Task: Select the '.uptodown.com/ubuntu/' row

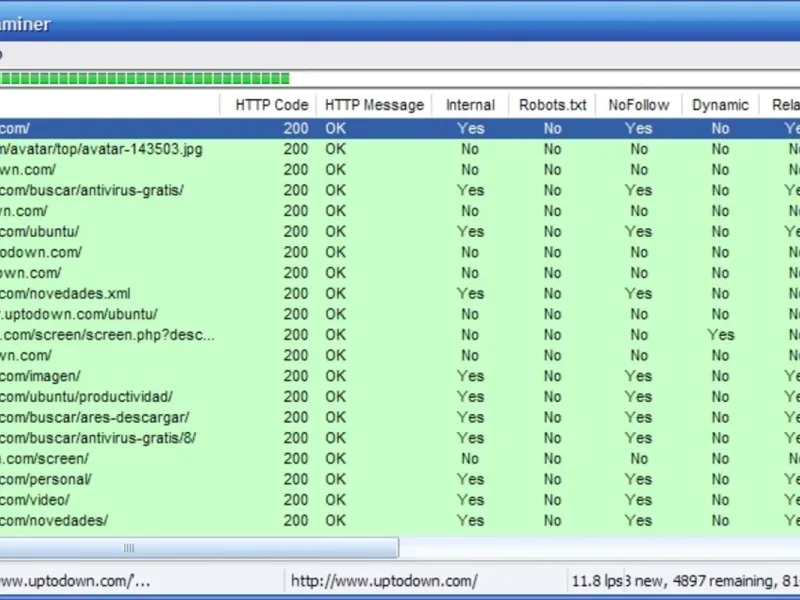Action: click(400, 314)
